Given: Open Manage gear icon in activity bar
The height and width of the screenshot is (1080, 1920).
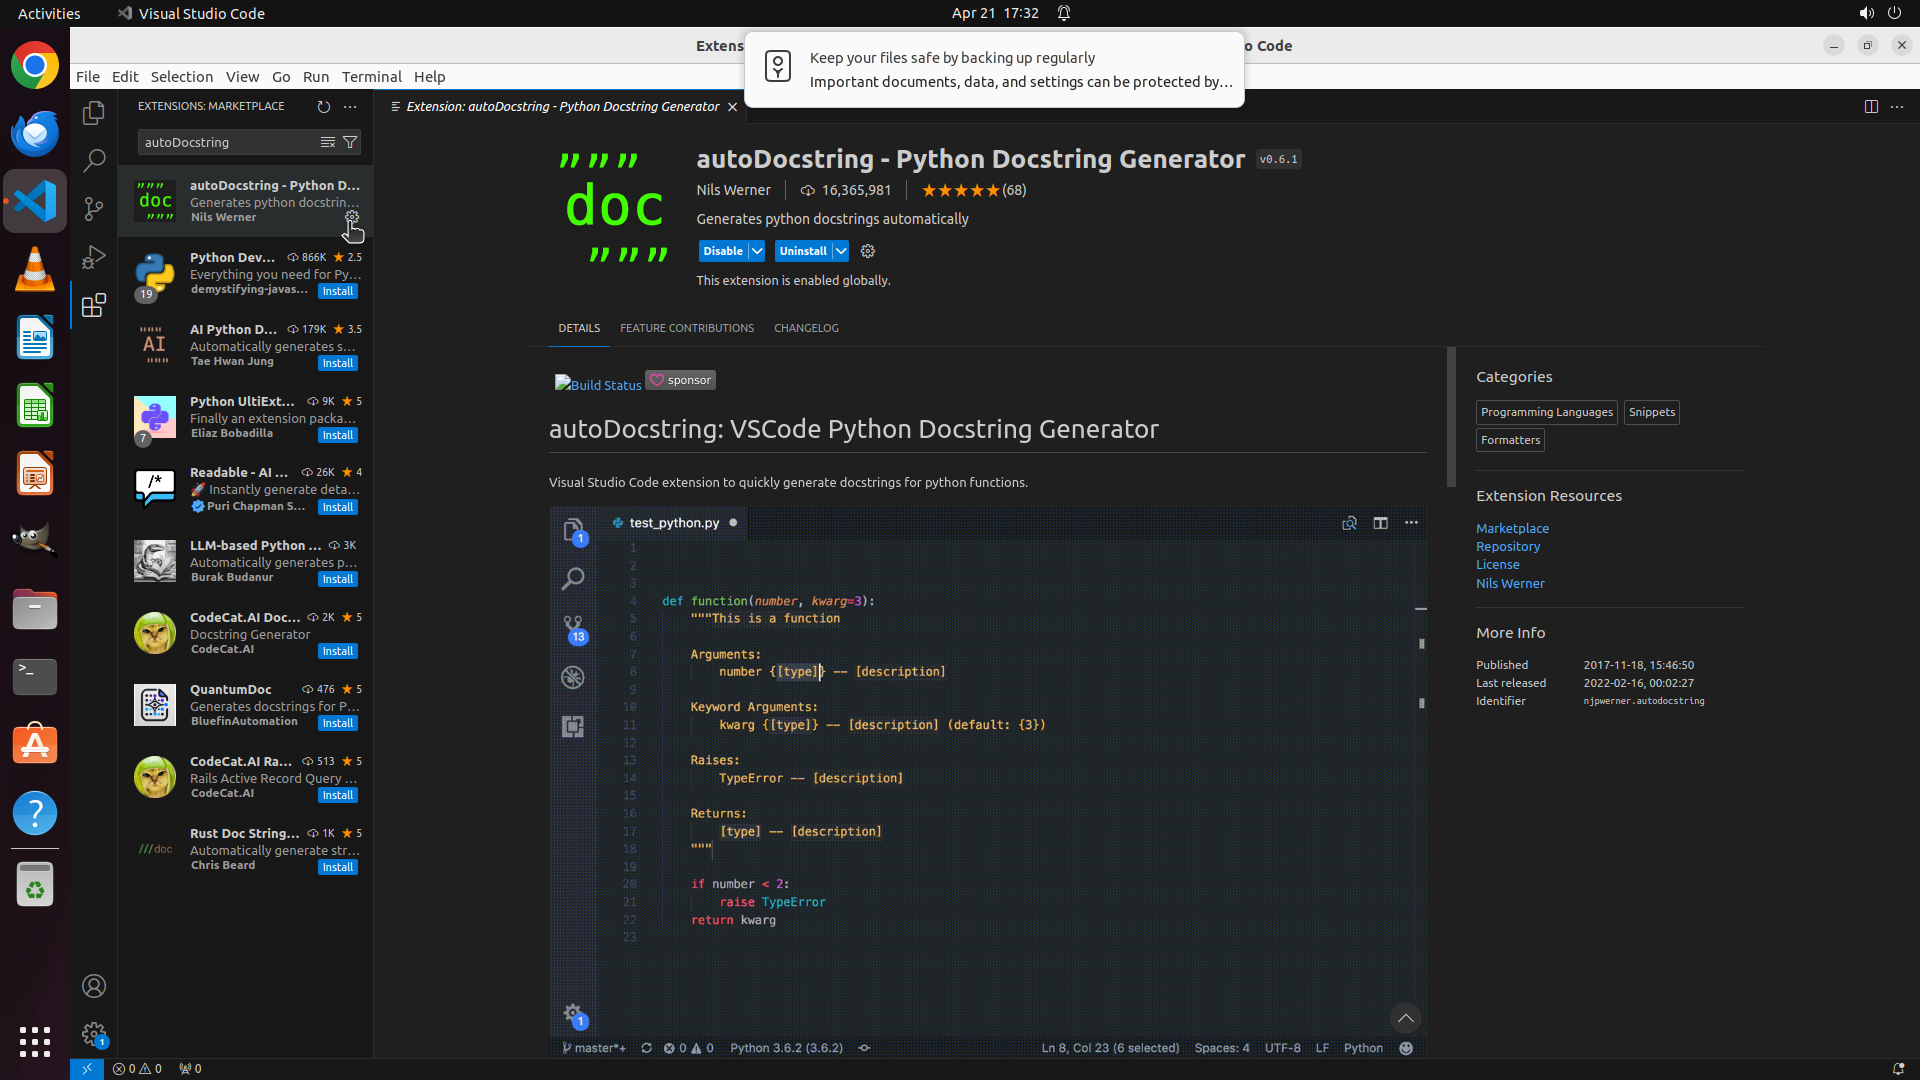Looking at the screenshot, I should pos(94,1033).
